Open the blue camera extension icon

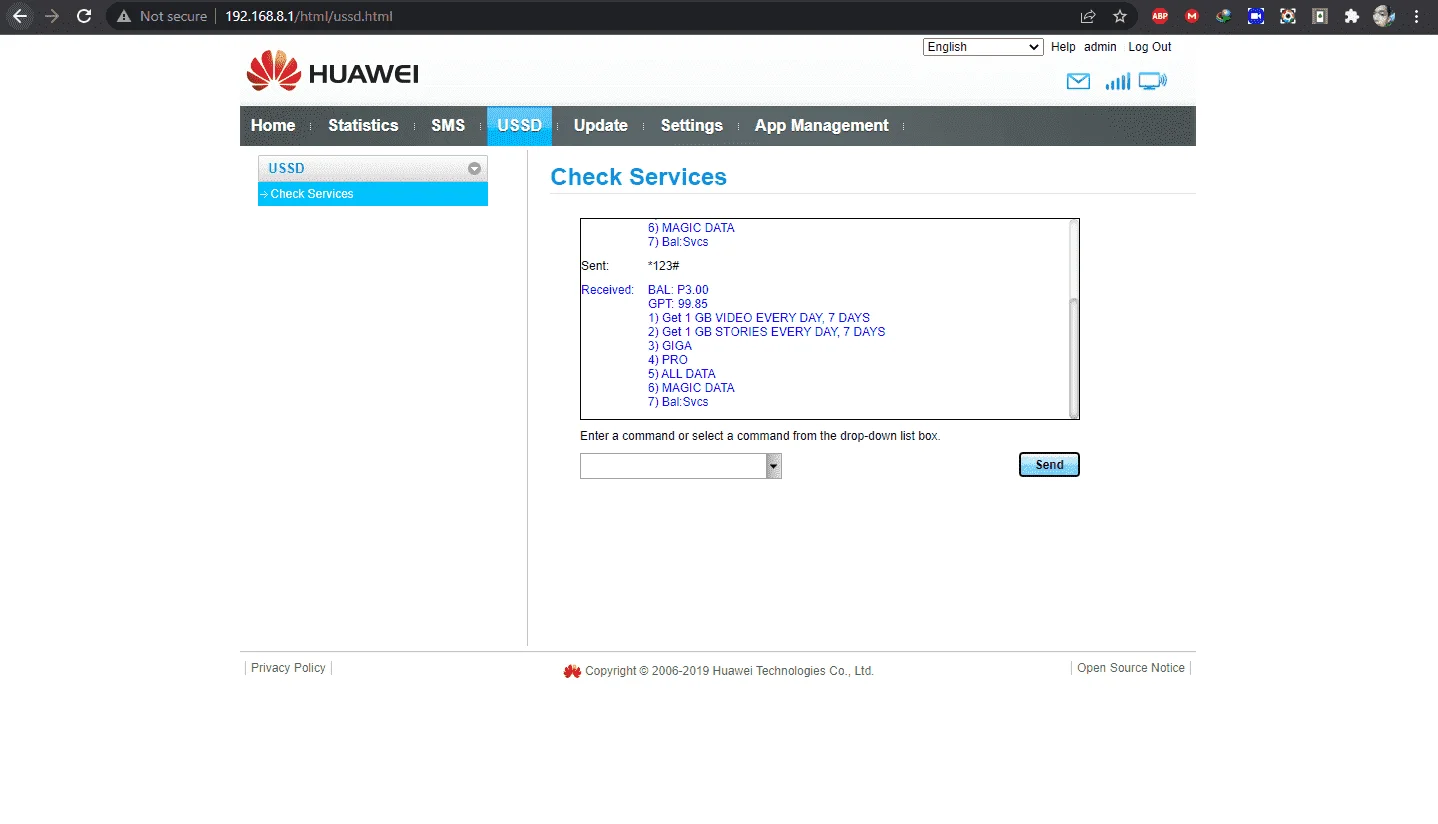point(1256,16)
